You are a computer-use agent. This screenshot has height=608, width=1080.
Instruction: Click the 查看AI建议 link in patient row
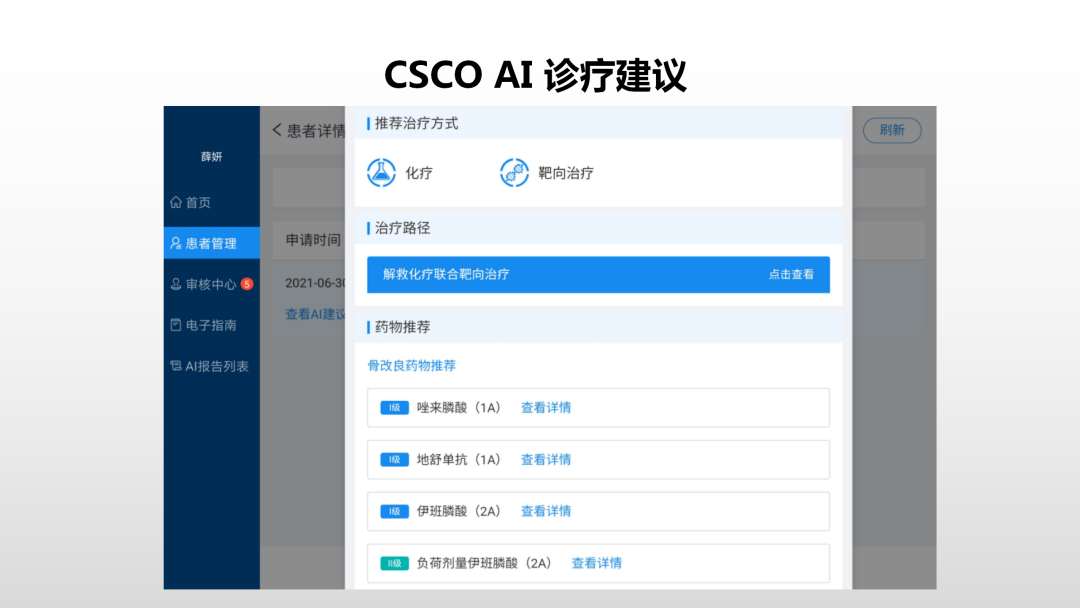(x=315, y=314)
